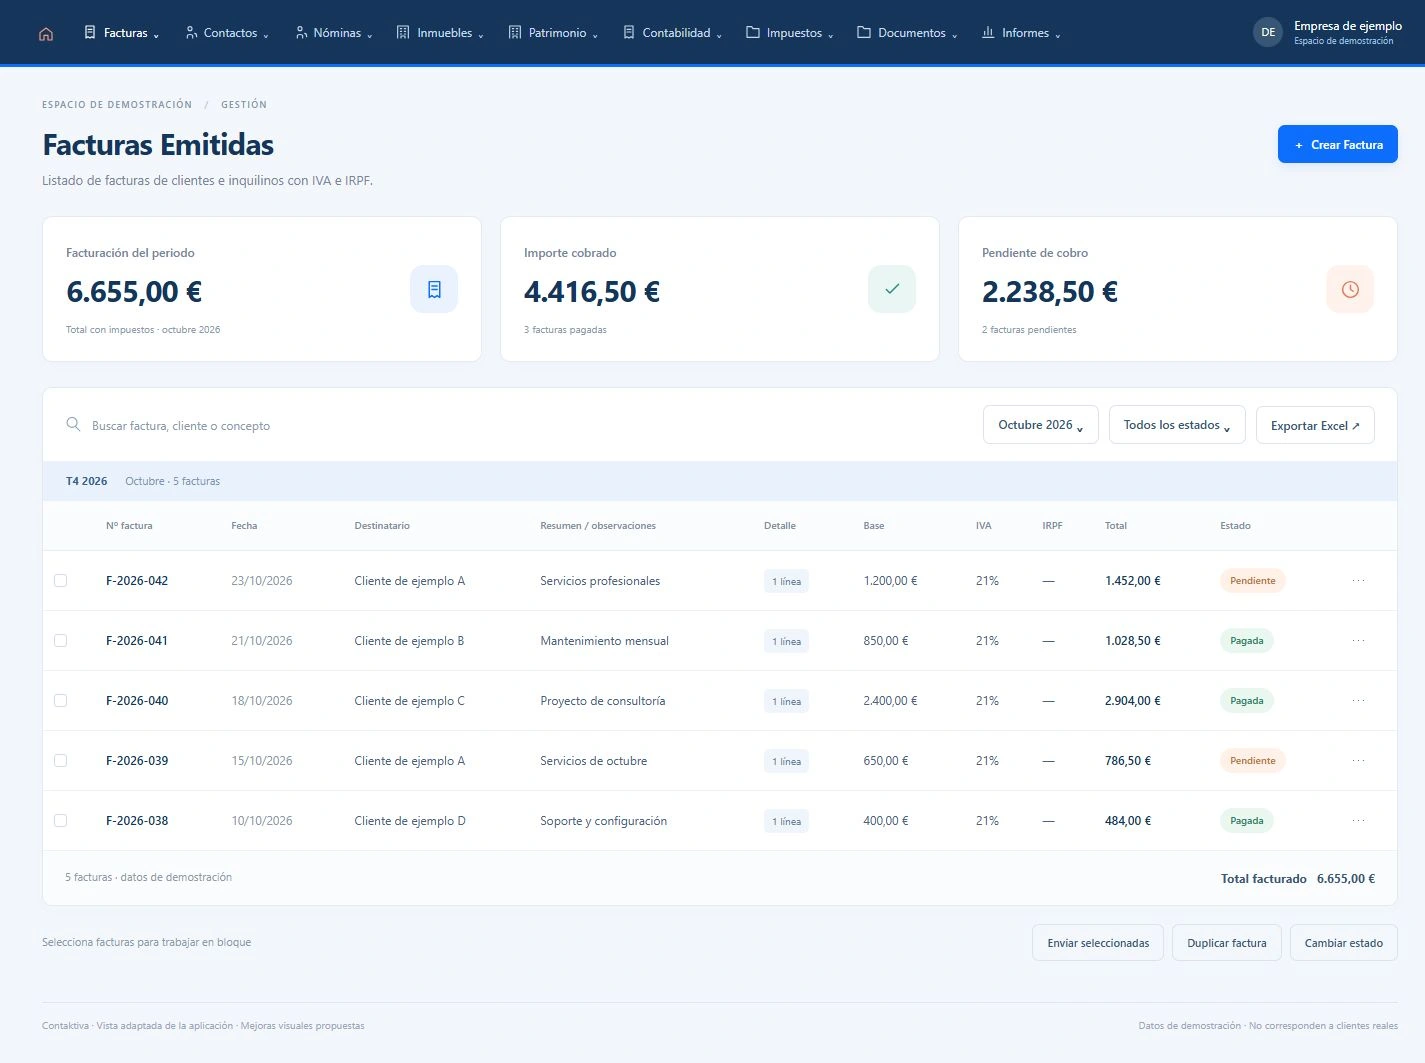The height and width of the screenshot is (1063, 1425).
Task: Expand the Inmuebles menu
Action: pyautogui.click(x=440, y=33)
